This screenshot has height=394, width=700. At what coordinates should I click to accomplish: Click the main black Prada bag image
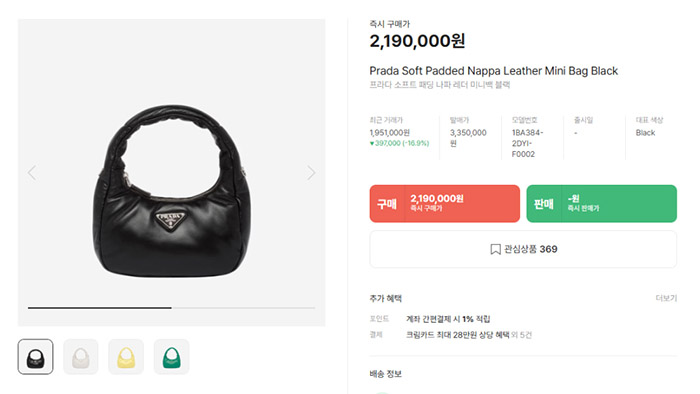[x=171, y=191]
